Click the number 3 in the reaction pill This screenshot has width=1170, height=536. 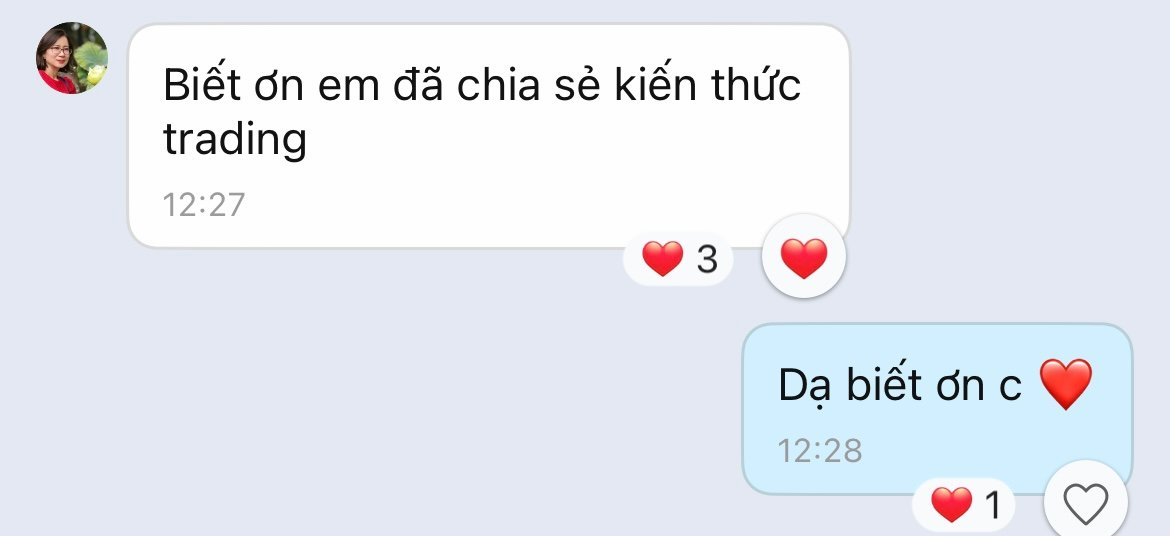click(x=707, y=260)
